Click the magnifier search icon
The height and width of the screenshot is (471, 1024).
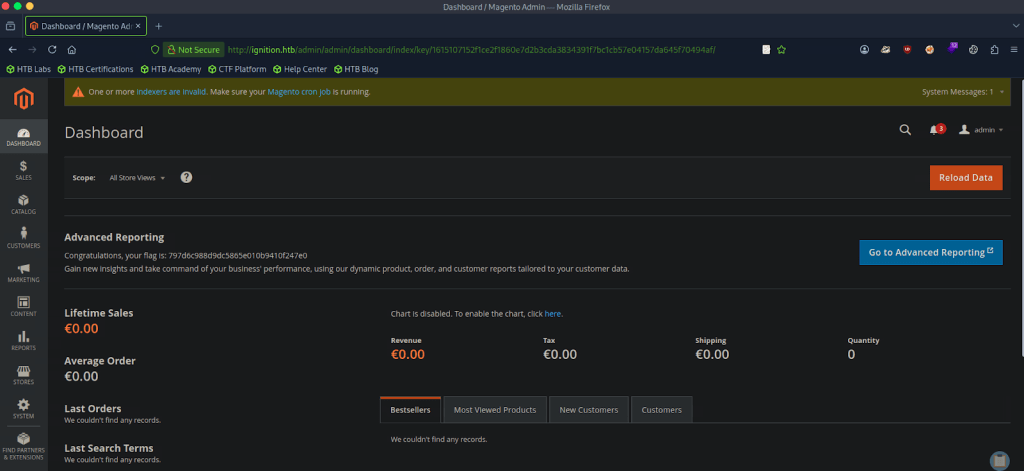click(905, 130)
